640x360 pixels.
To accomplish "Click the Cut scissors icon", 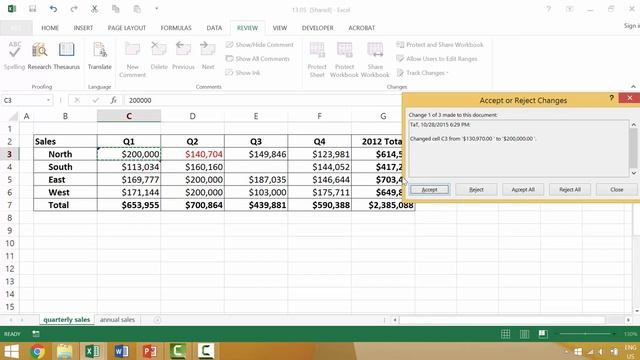I will coord(94,9).
